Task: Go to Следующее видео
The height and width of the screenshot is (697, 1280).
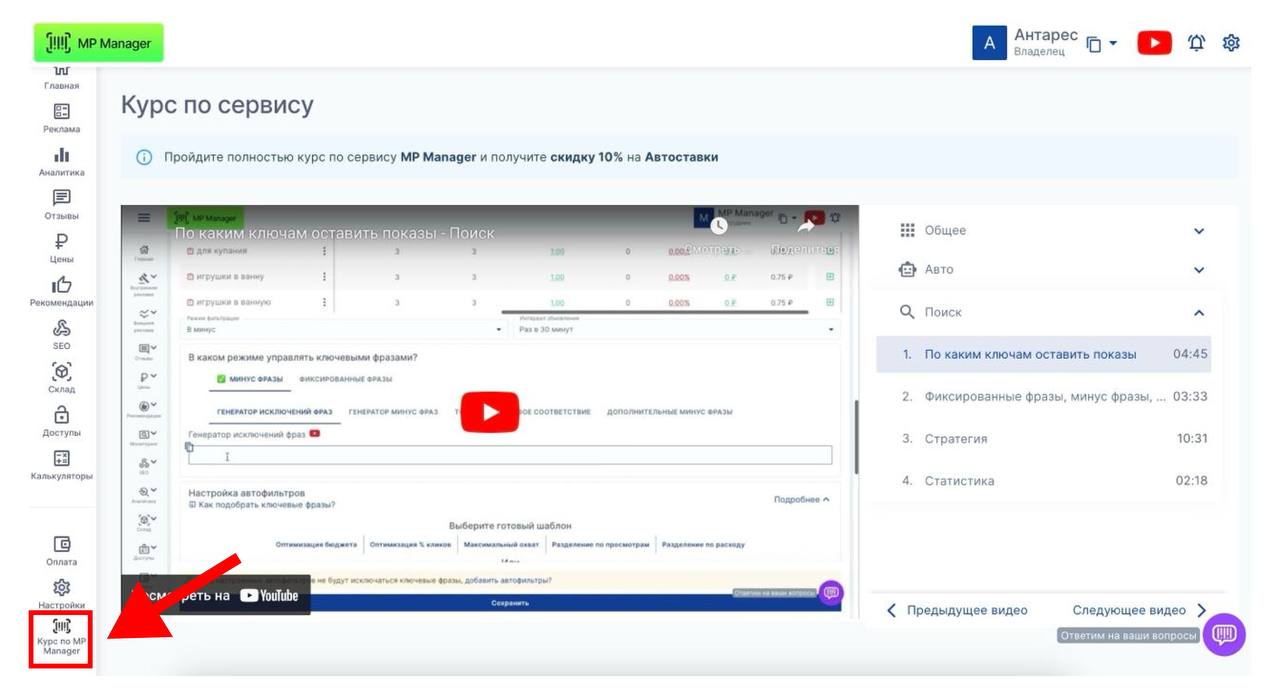Action: coord(1139,611)
